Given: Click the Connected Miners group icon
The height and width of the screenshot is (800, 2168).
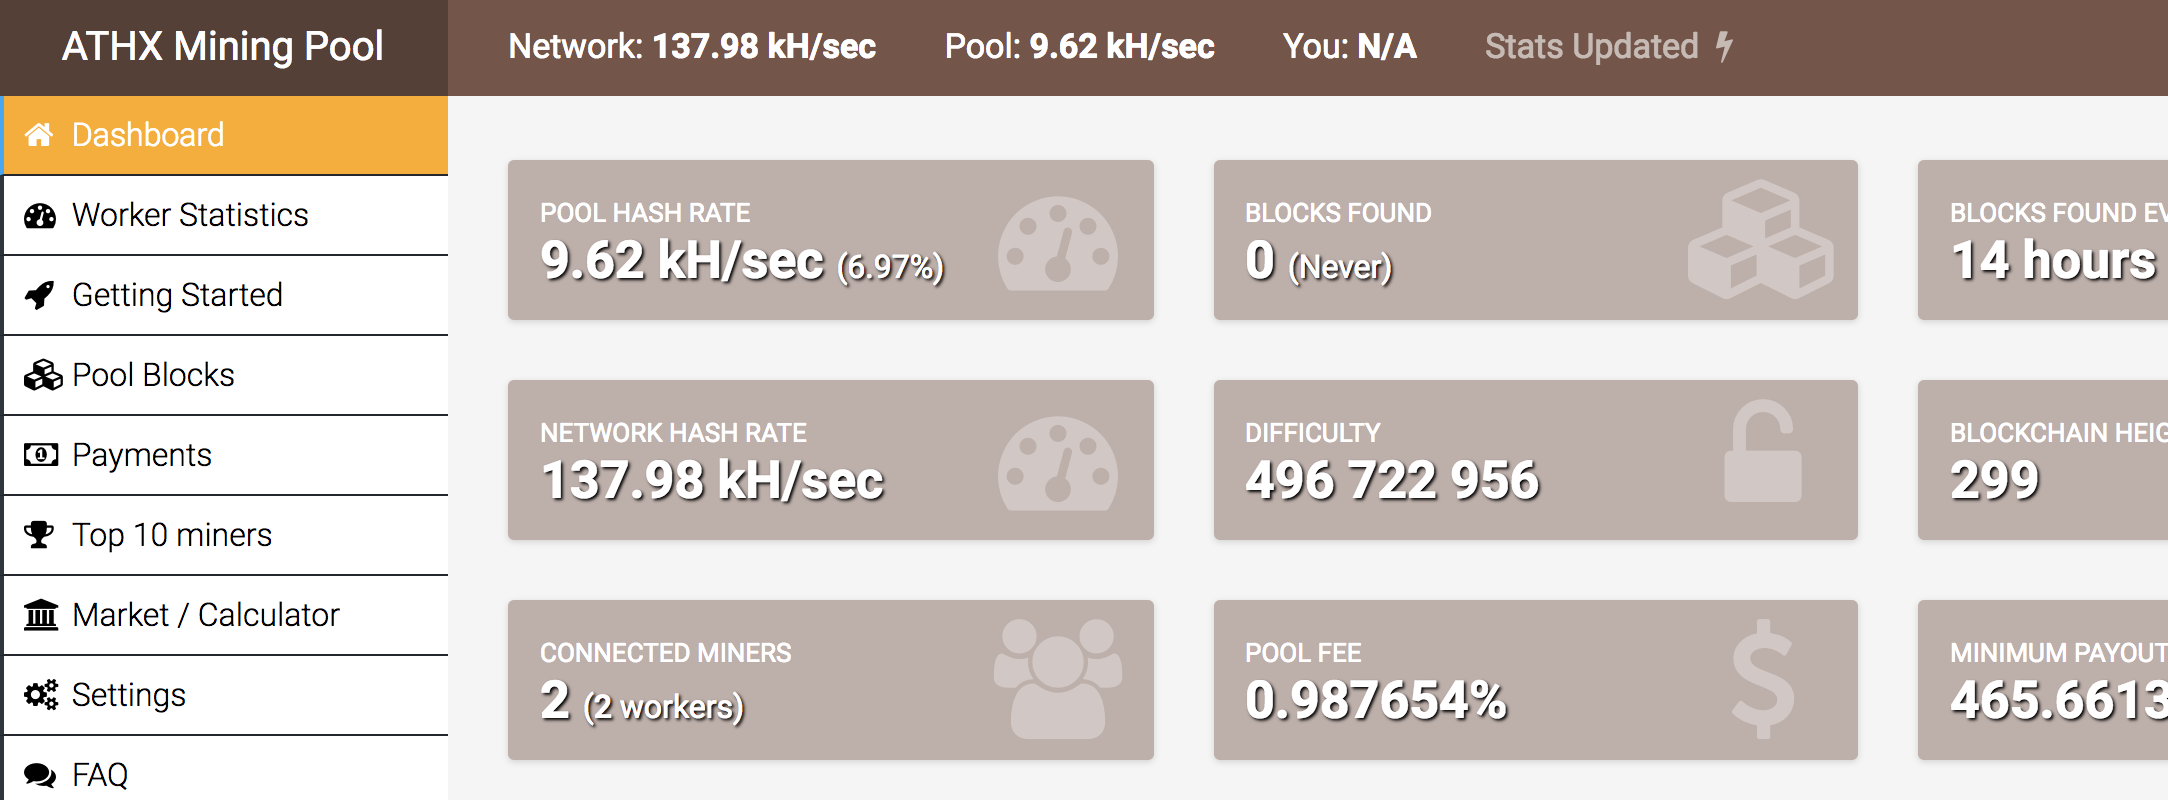Looking at the screenshot, I should 1058,678.
